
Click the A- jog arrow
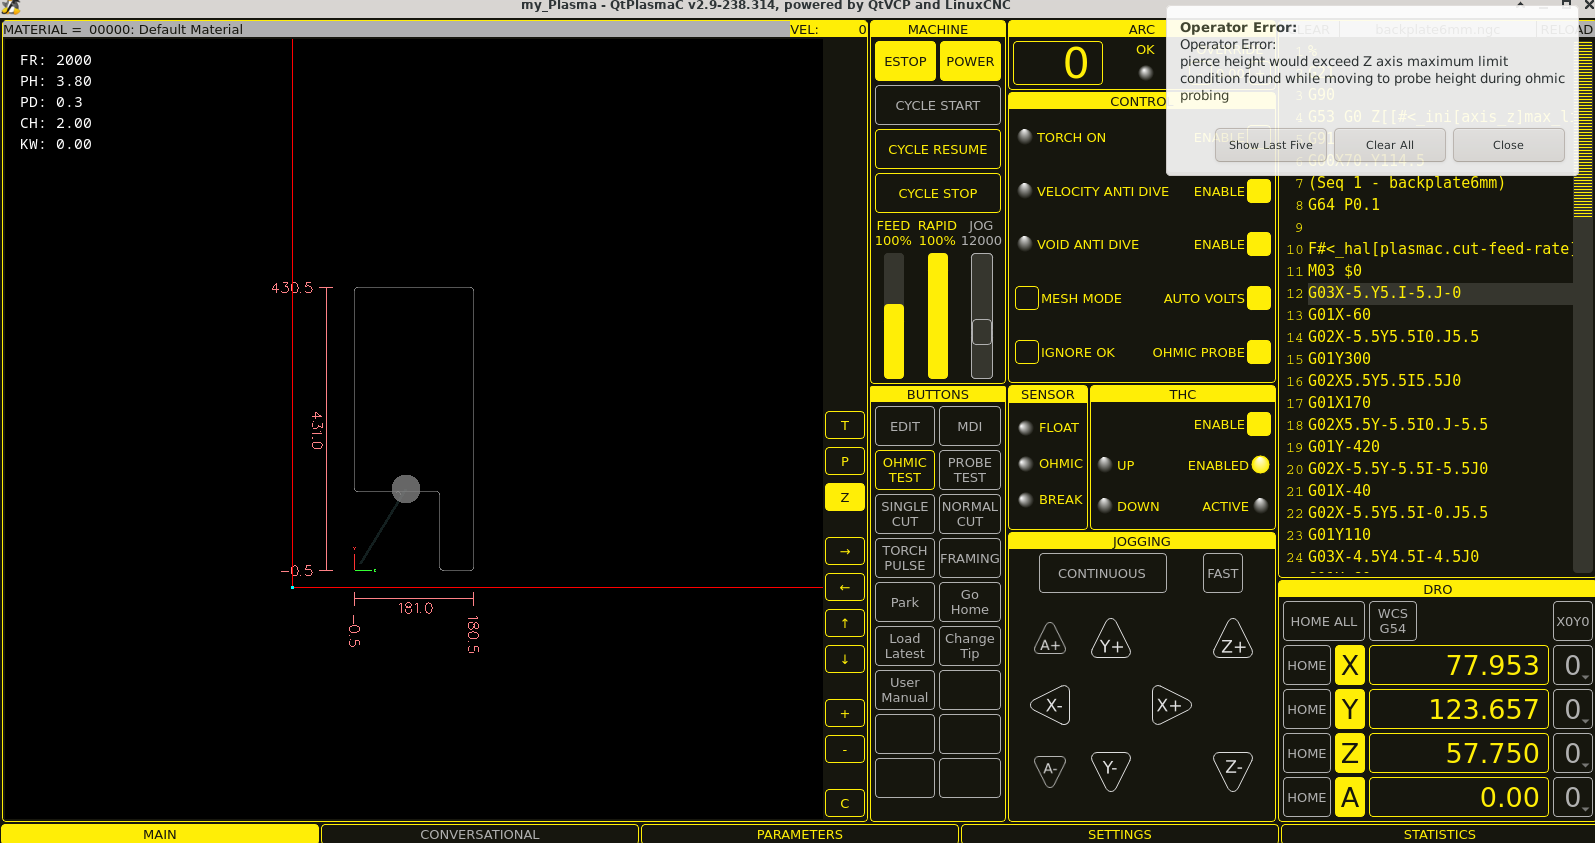1050,770
